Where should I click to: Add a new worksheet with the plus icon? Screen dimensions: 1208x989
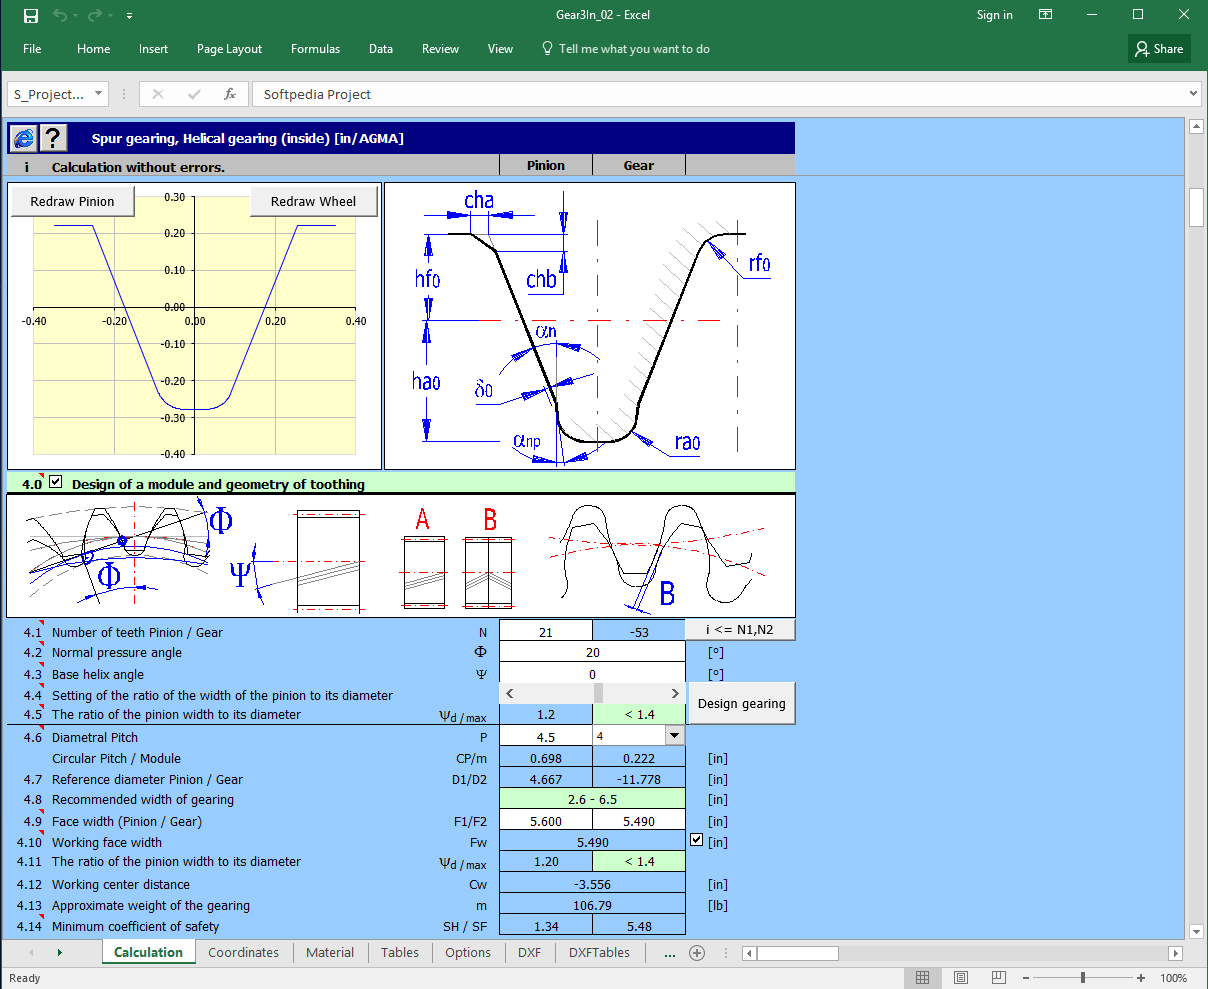697,954
